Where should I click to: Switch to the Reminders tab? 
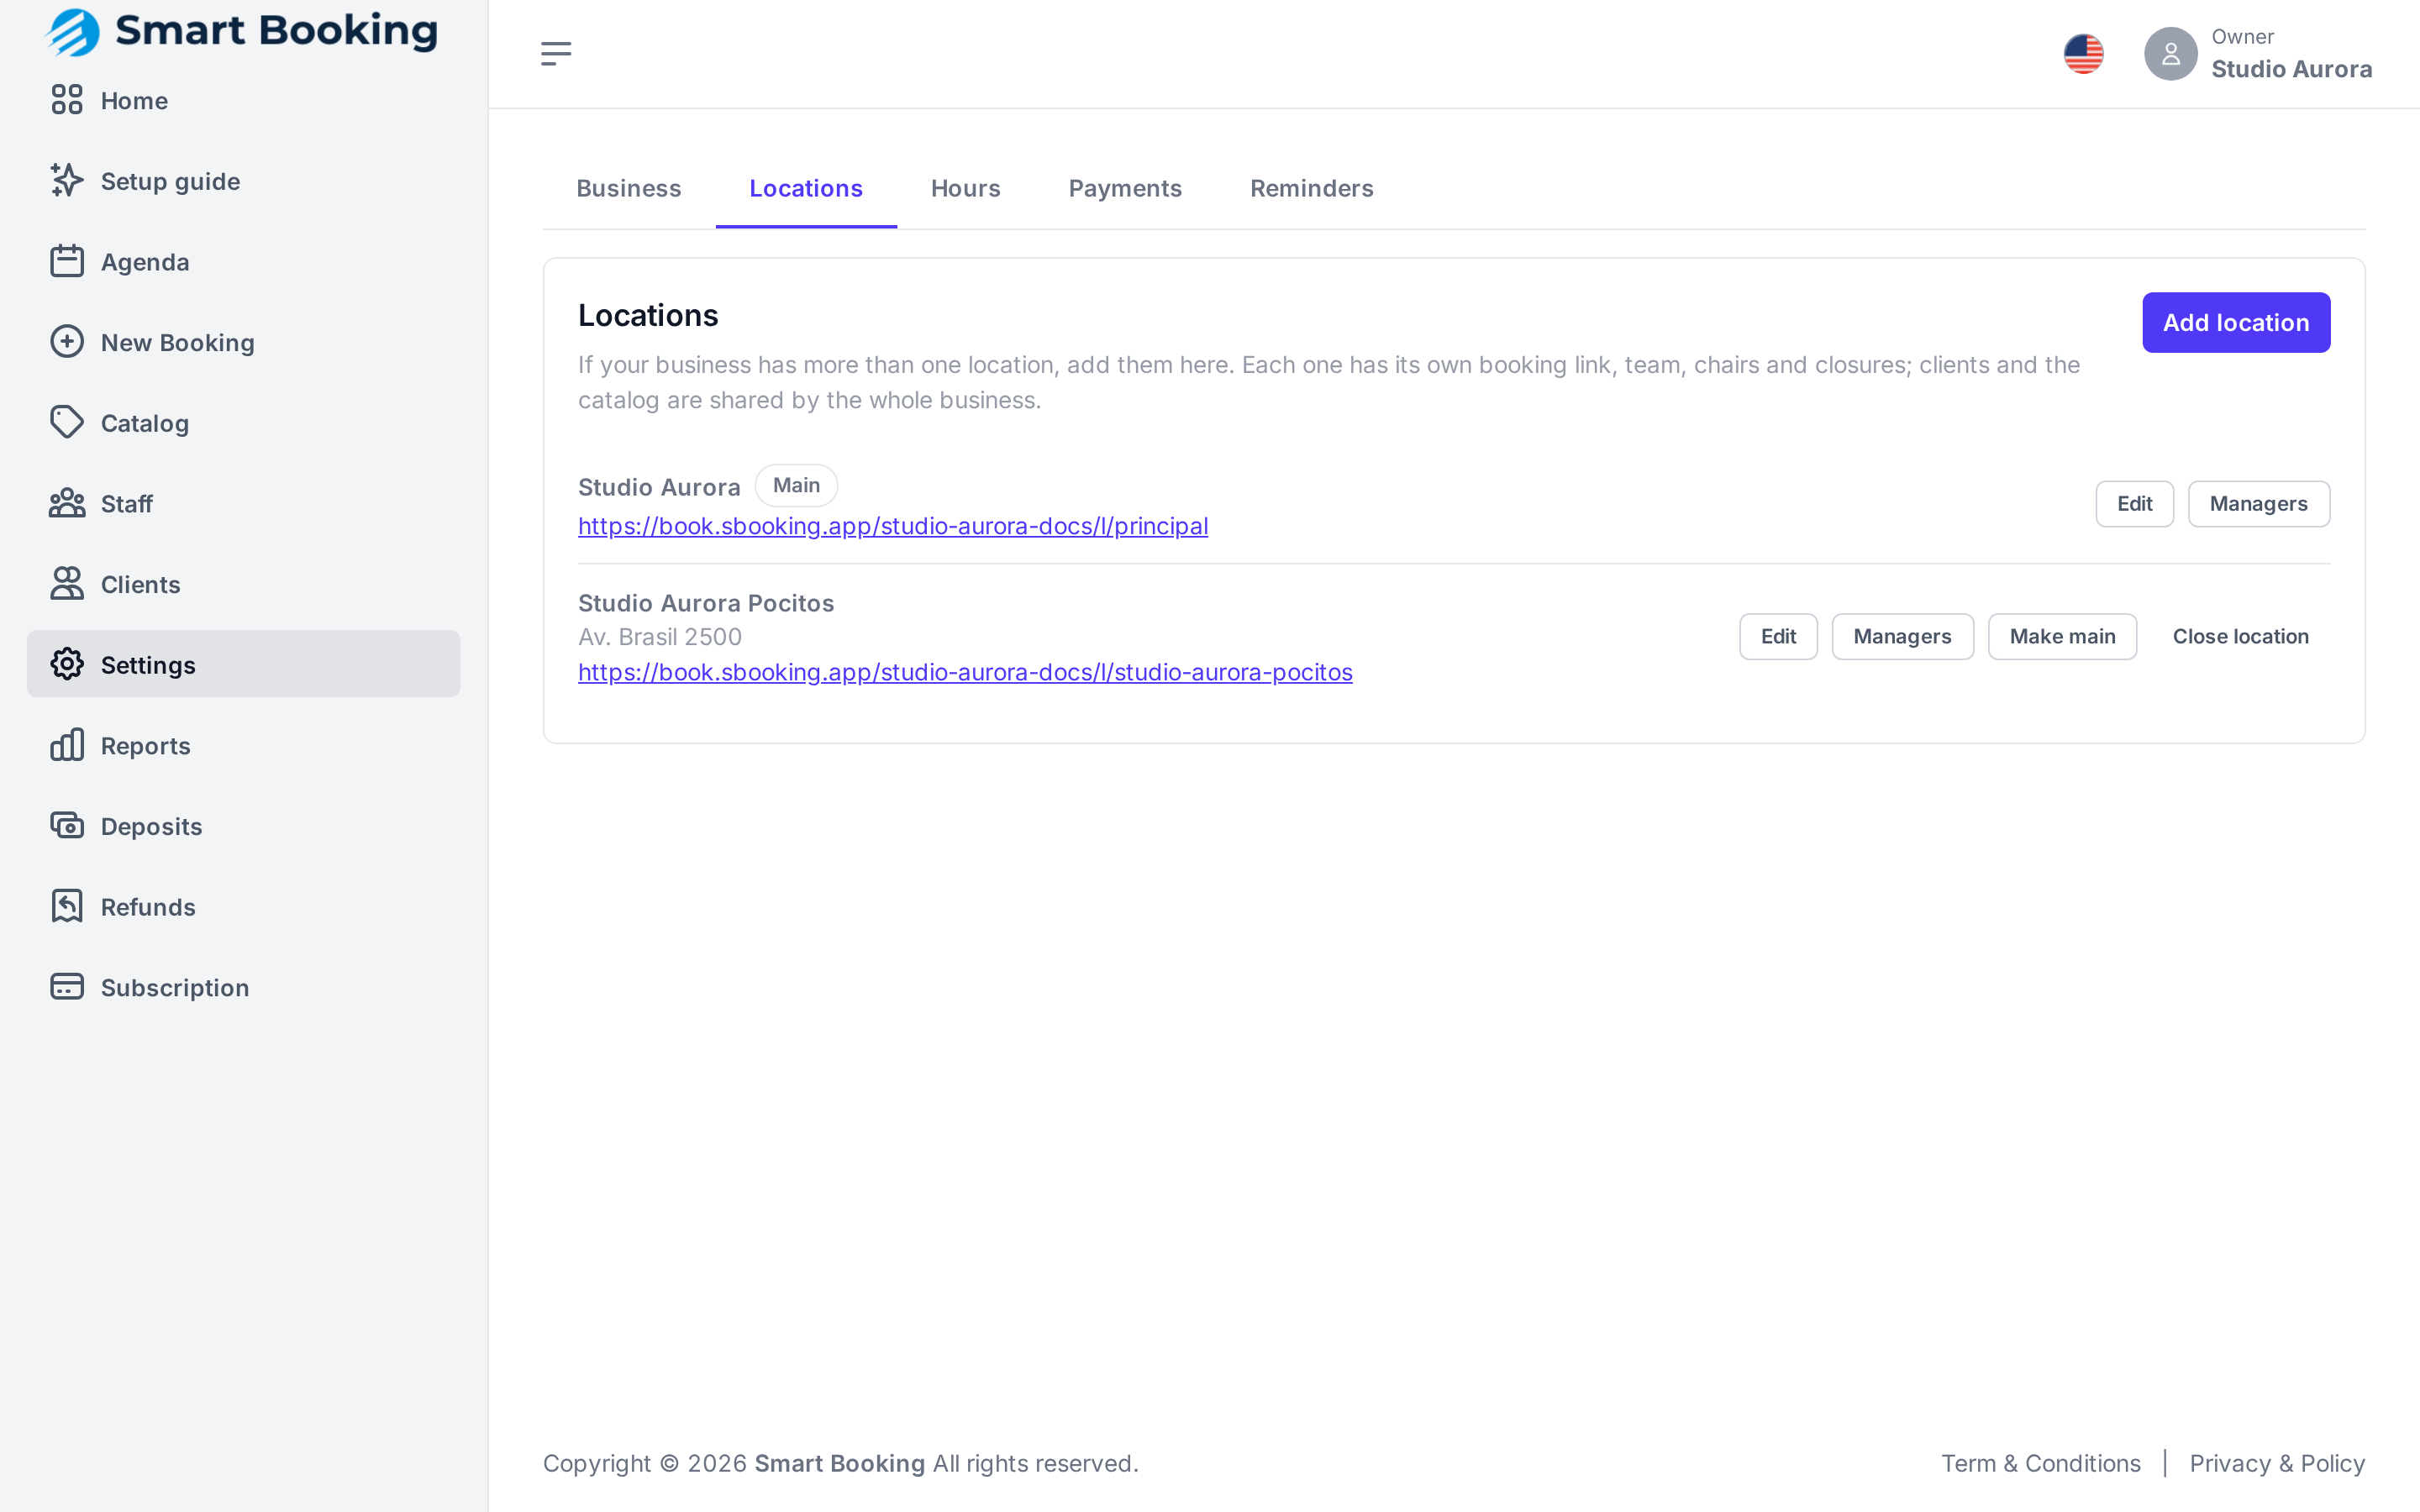[1311, 188]
